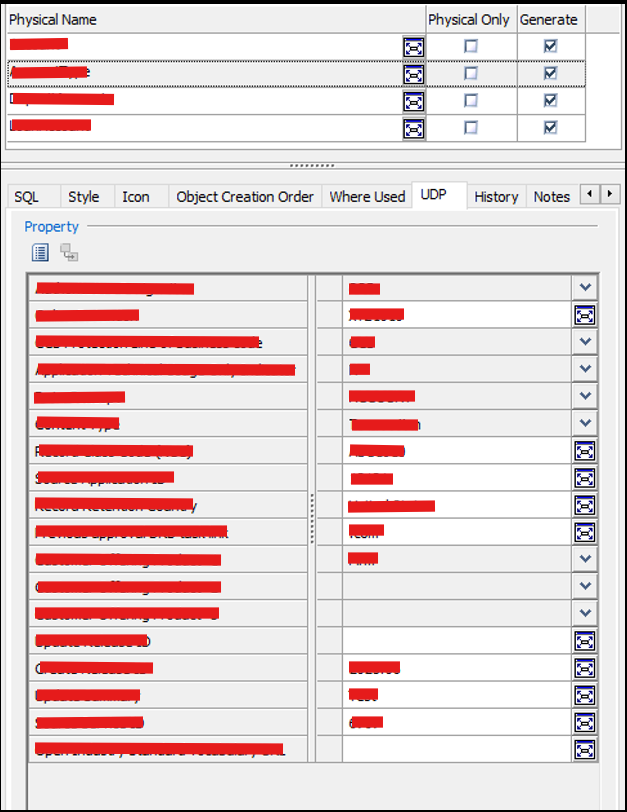Open the Notes tab
627x812 pixels.
tap(552, 197)
